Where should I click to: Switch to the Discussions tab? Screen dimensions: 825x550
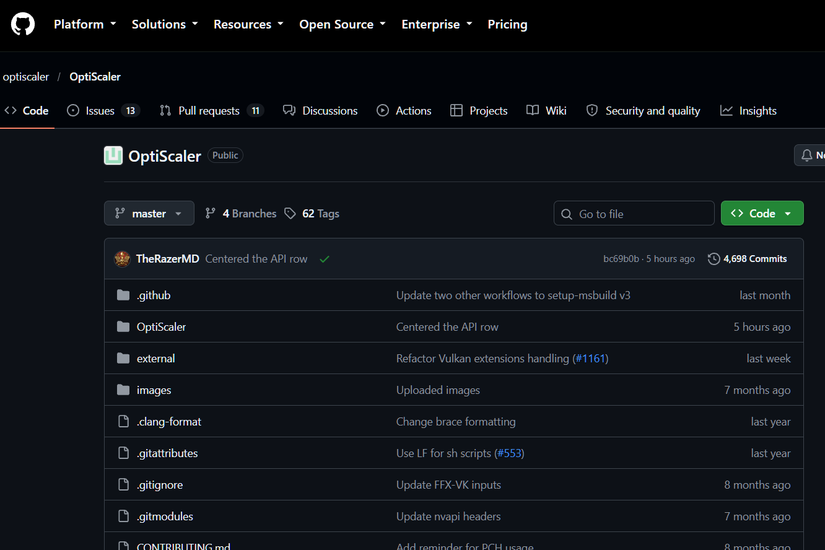pyautogui.click(x=320, y=111)
